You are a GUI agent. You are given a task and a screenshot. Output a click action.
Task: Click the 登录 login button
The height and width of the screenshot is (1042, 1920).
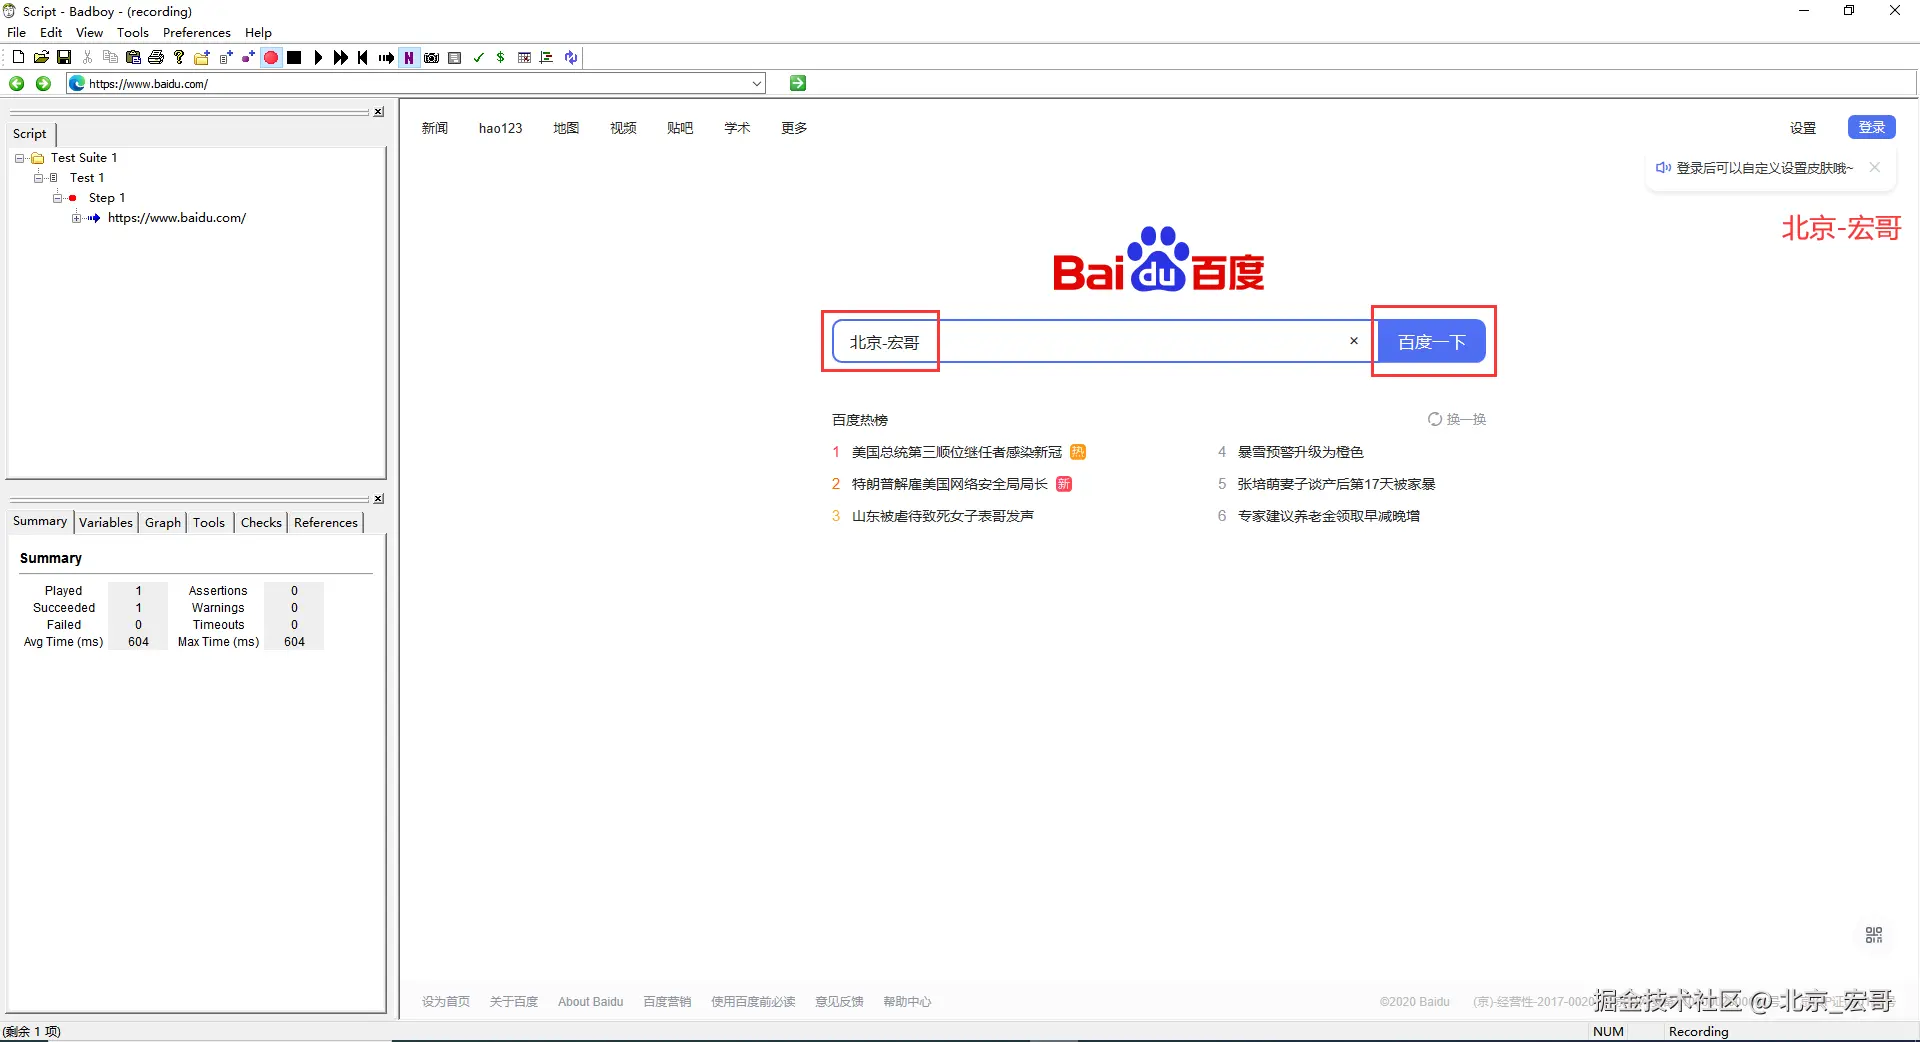1872,127
